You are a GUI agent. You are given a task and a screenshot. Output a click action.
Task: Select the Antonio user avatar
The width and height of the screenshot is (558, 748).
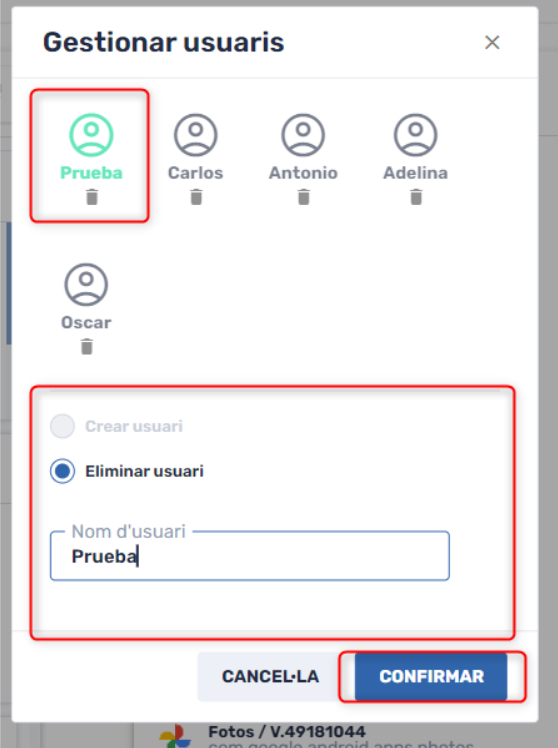coord(303,135)
